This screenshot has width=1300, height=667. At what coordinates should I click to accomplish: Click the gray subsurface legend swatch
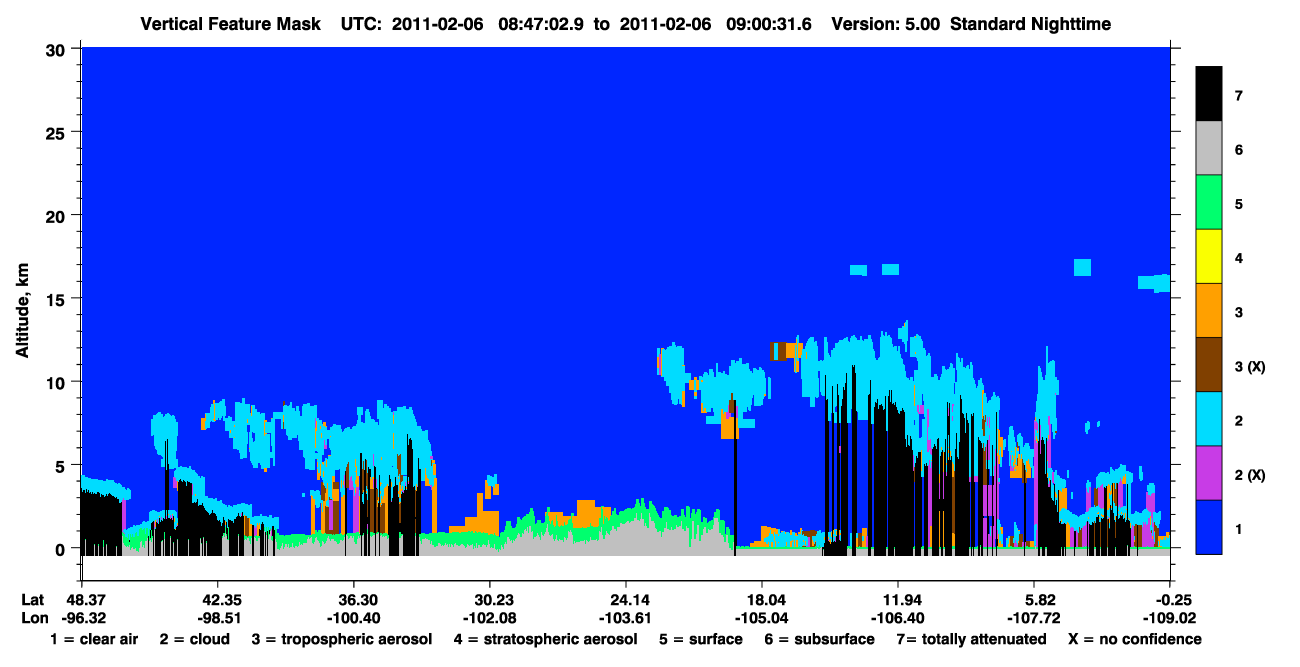coord(1209,148)
